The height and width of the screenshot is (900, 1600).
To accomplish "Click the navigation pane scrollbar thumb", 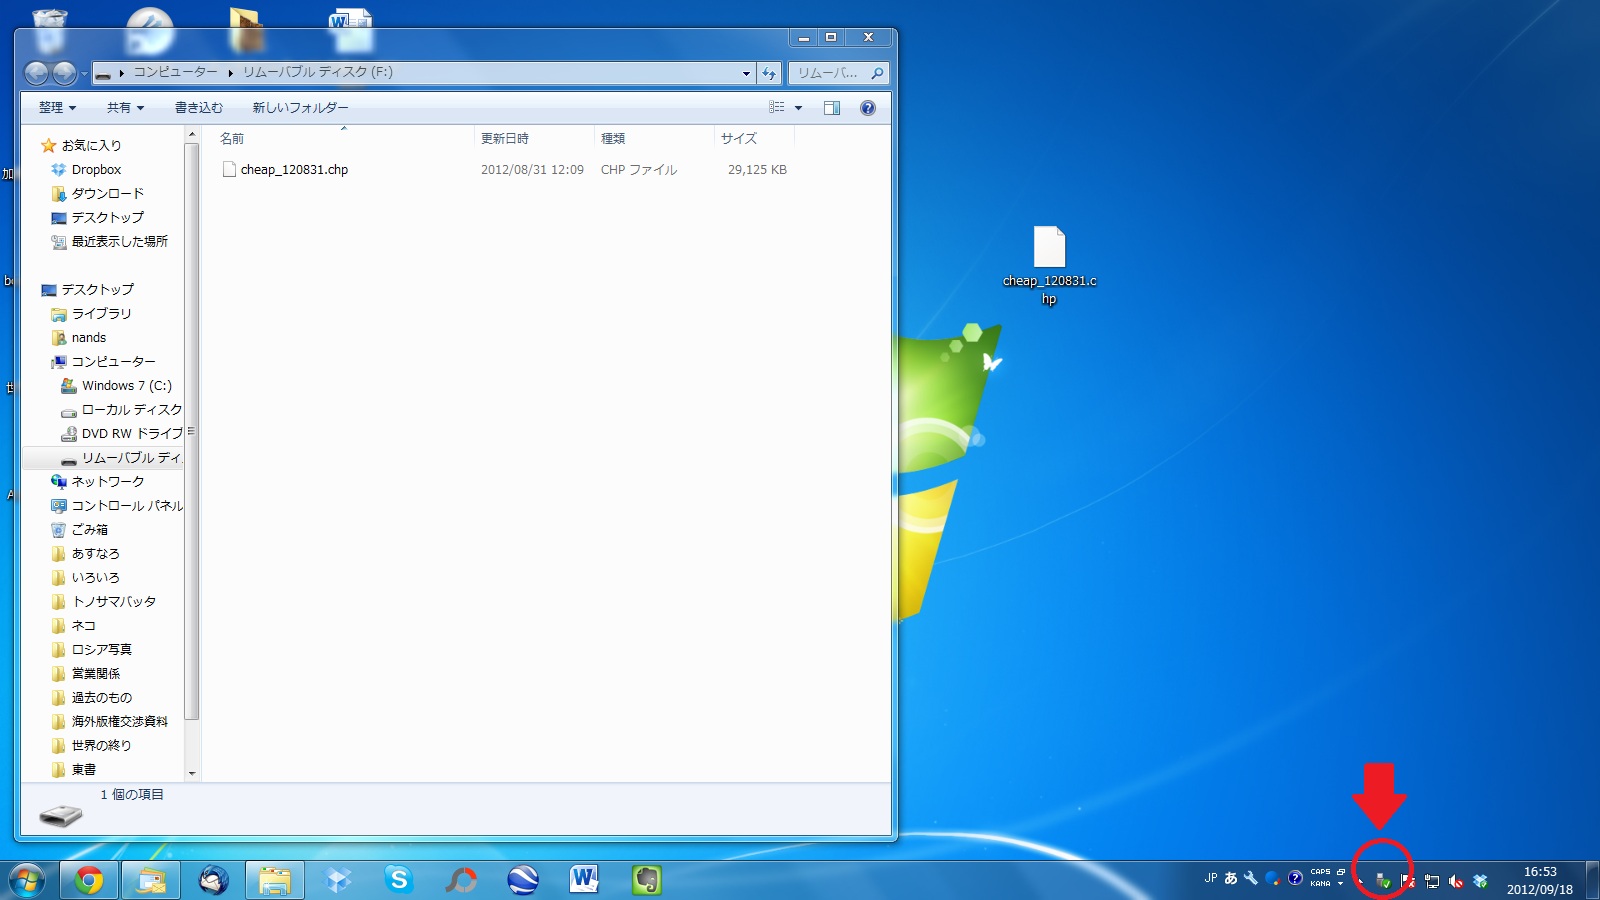I will (192, 431).
